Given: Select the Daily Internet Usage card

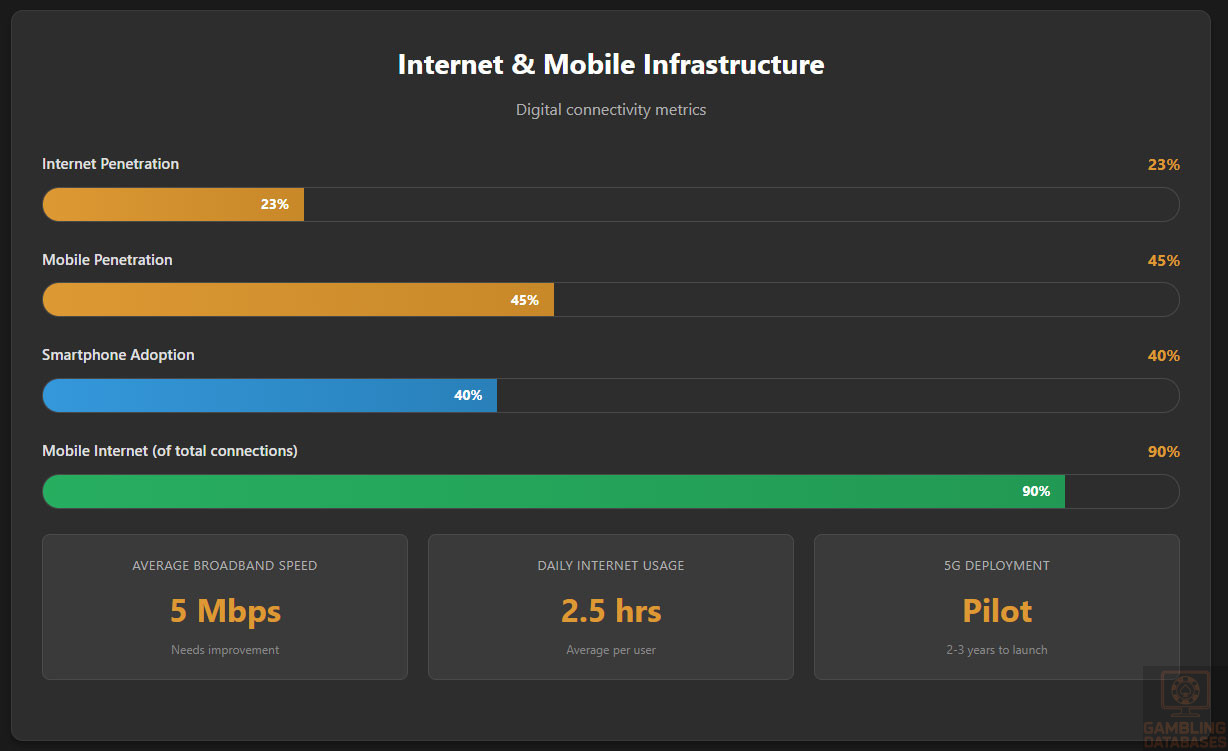Looking at the screenshot, I should tap(611, 607).
